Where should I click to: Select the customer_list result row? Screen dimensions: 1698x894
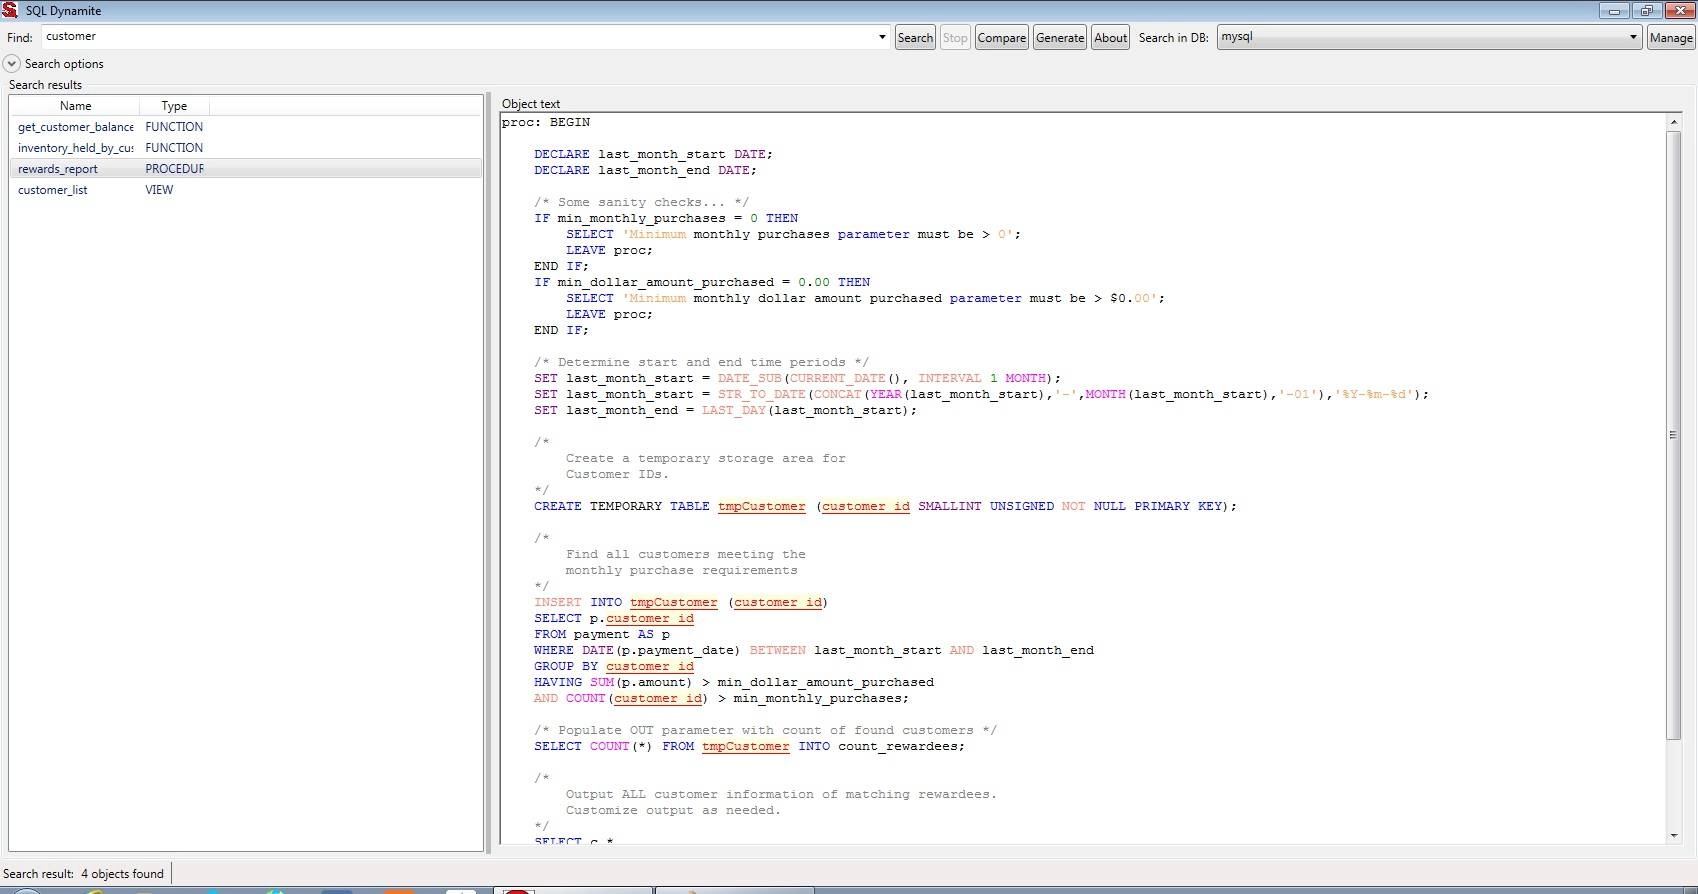click(246, 190)
